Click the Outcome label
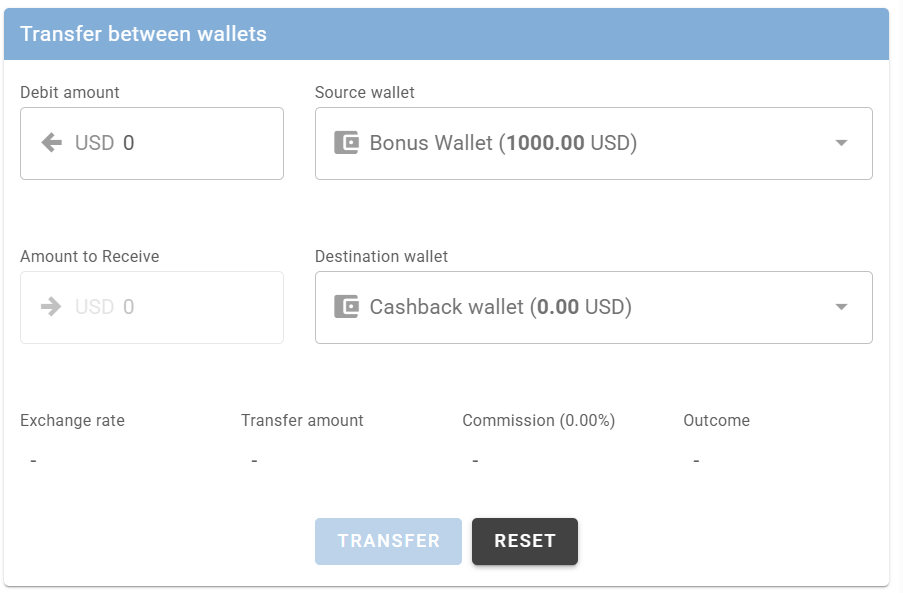This screenshot has width=903, height=593. click(716, 420)
